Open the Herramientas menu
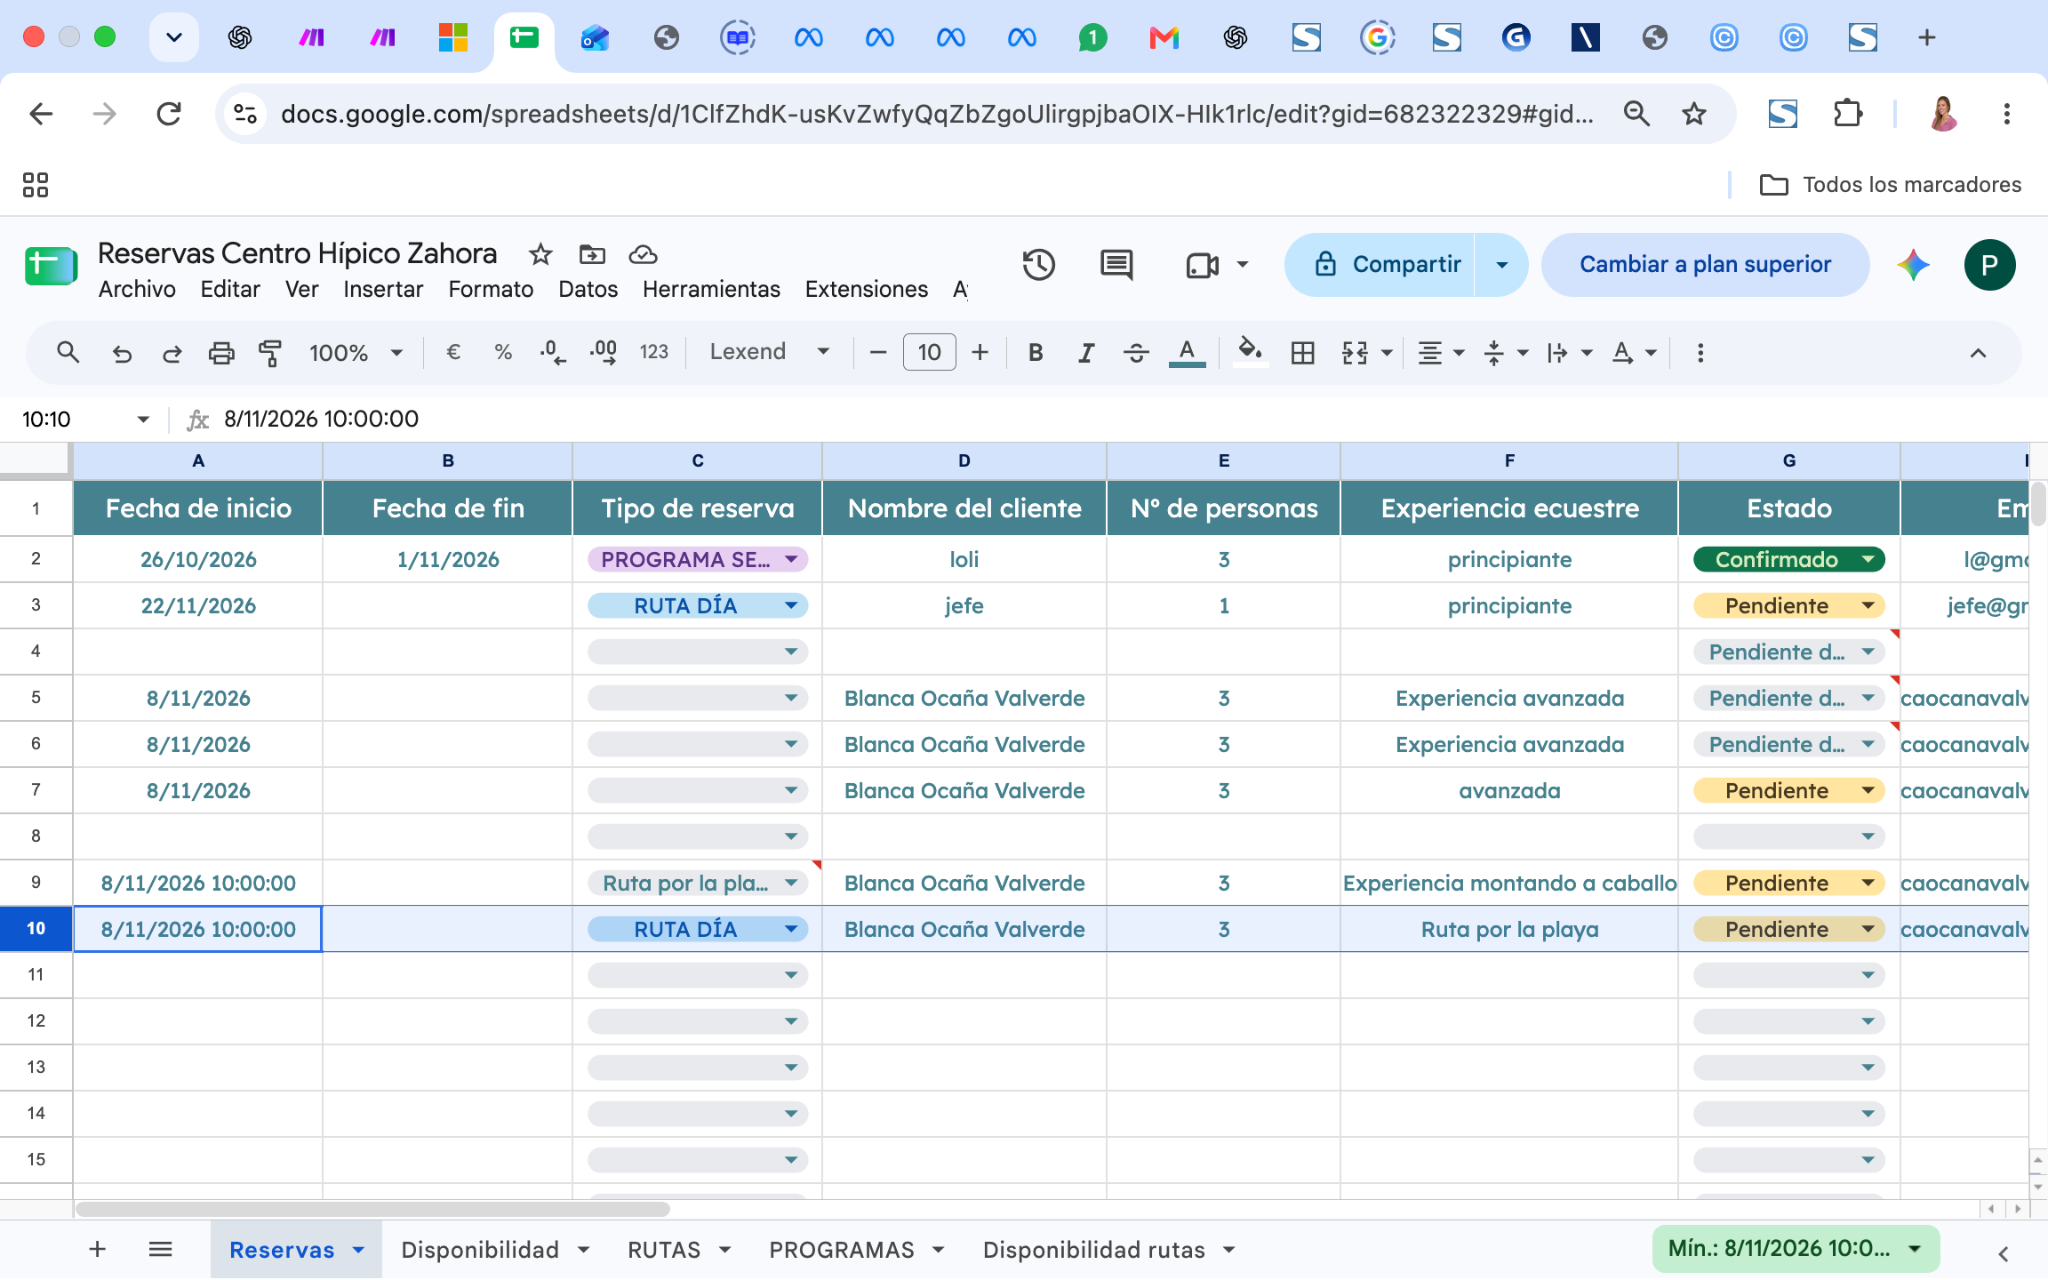2048x1280 pixels. [x=711, y=289]
